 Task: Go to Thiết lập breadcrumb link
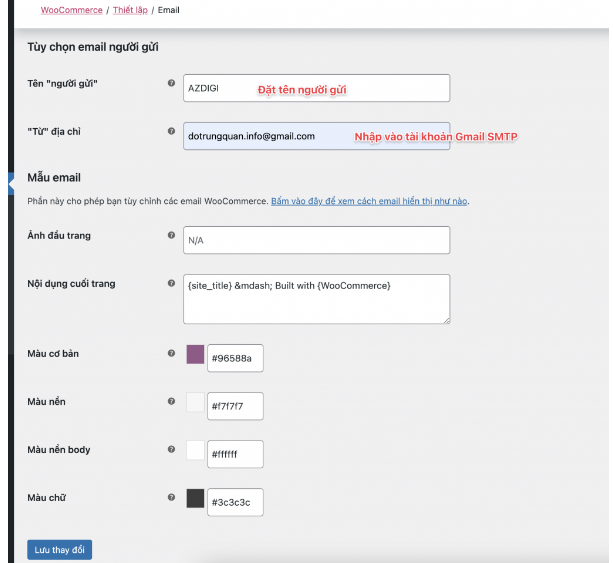pyautogui.click(x=129, y=10)
